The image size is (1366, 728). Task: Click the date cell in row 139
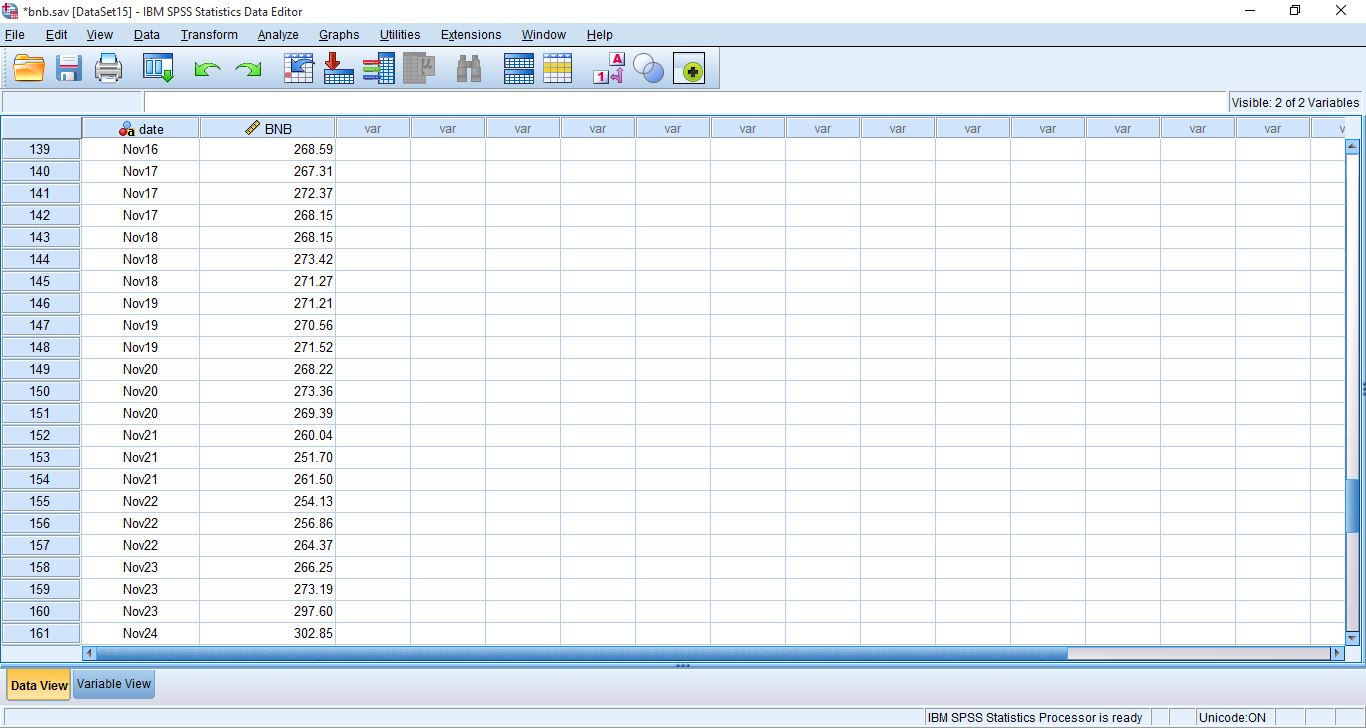coord(140,149)
